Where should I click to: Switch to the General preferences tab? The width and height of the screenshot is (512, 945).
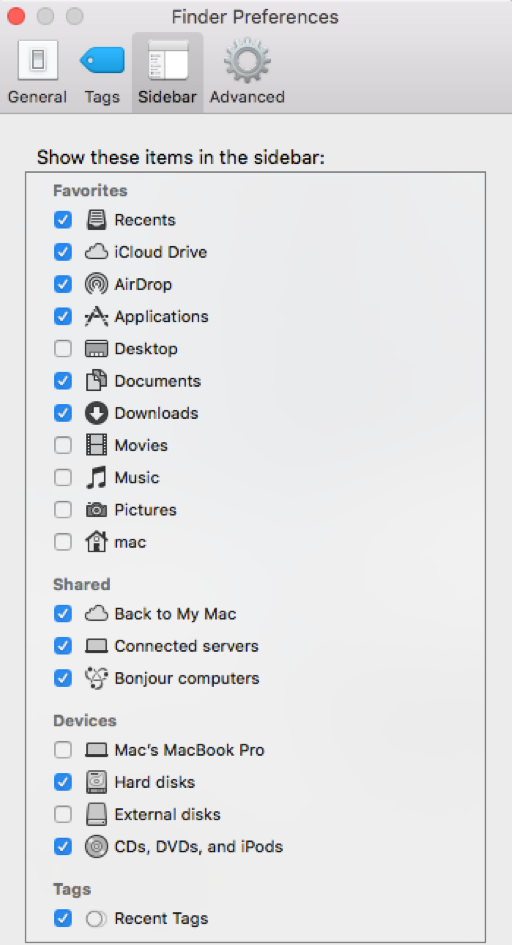point(37,72)
